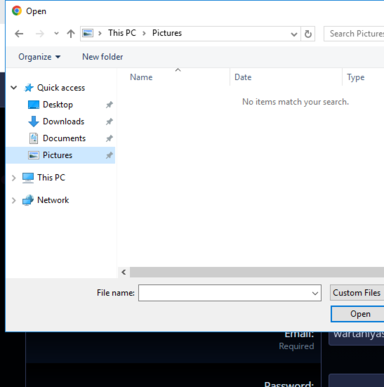This screenshot has width=384, height=387.
Task: Open the address bar history dropdown
Action: 294,34
